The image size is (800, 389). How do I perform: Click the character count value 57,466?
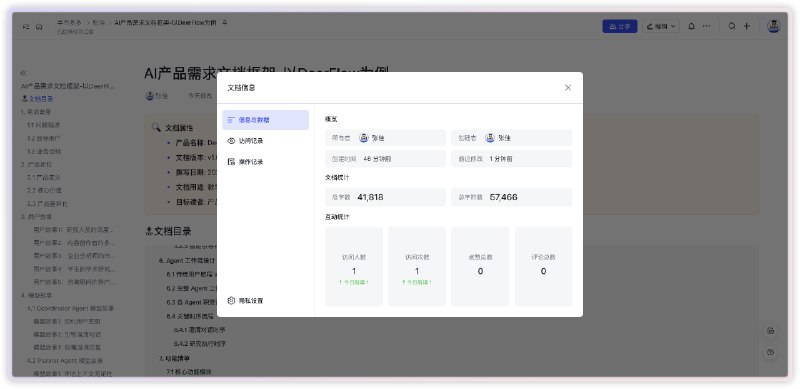coord(504,197)
